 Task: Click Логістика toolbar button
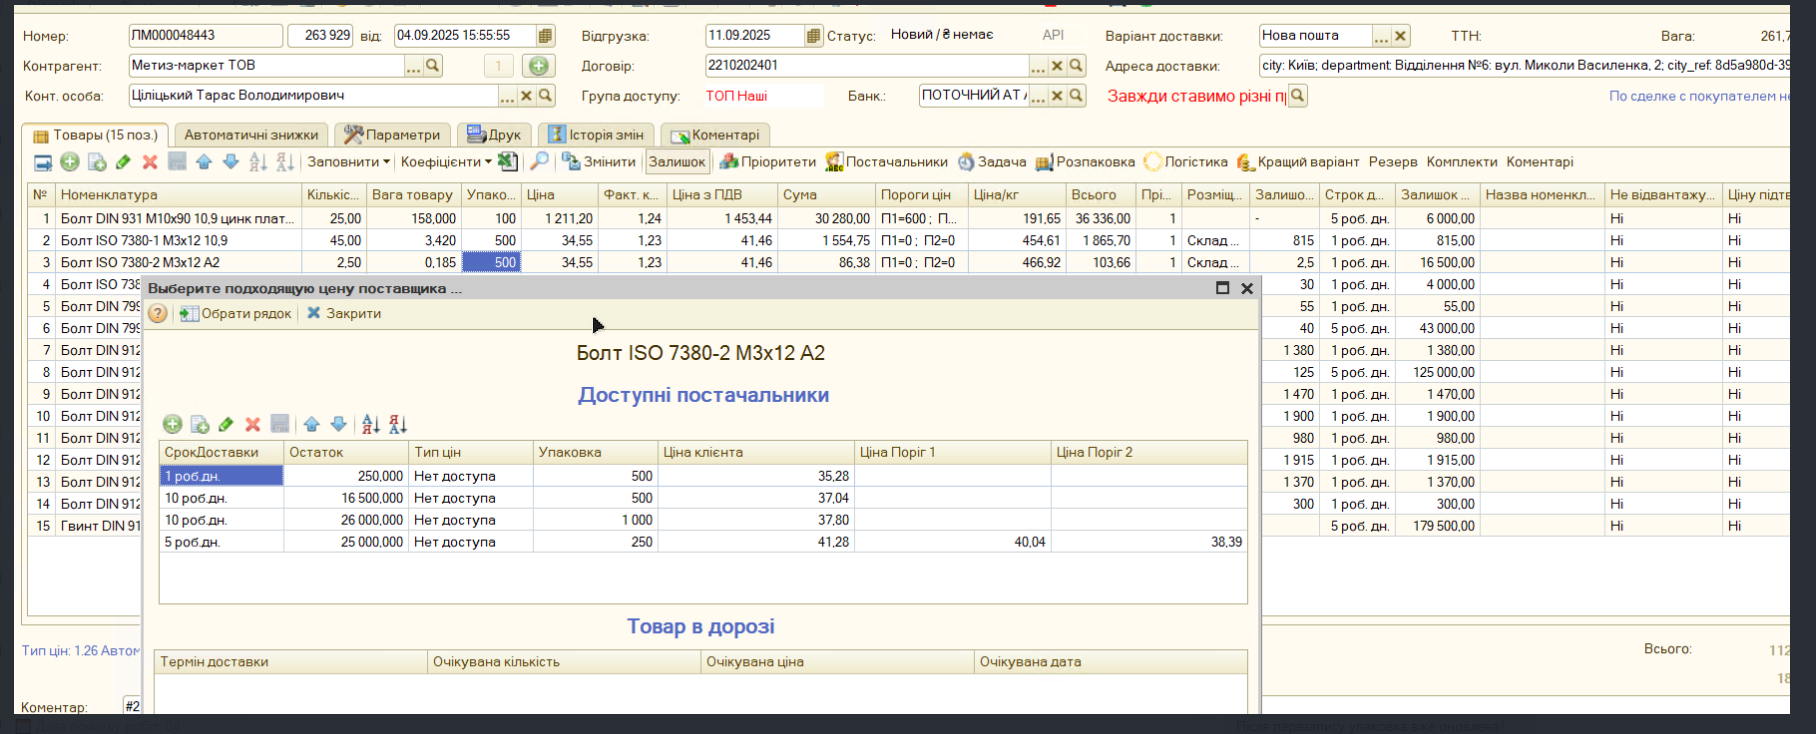click(1186, 162)
